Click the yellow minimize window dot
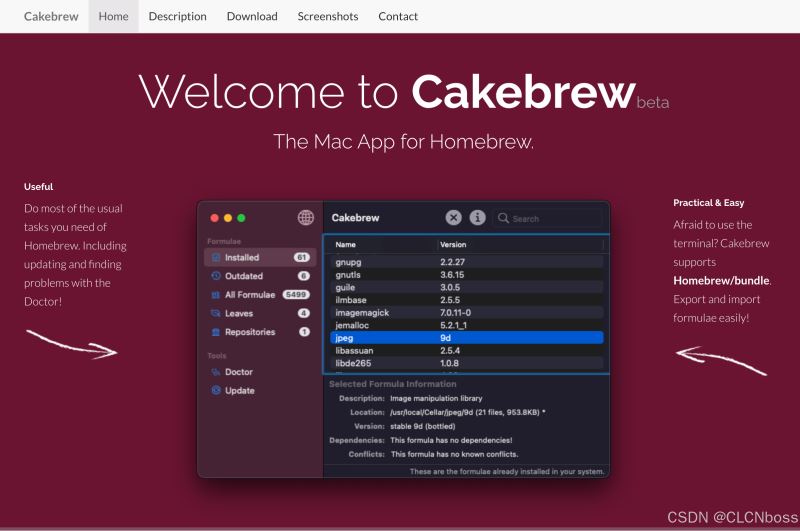Viewport: 800px width, 531px height. [x=228, y=218]
